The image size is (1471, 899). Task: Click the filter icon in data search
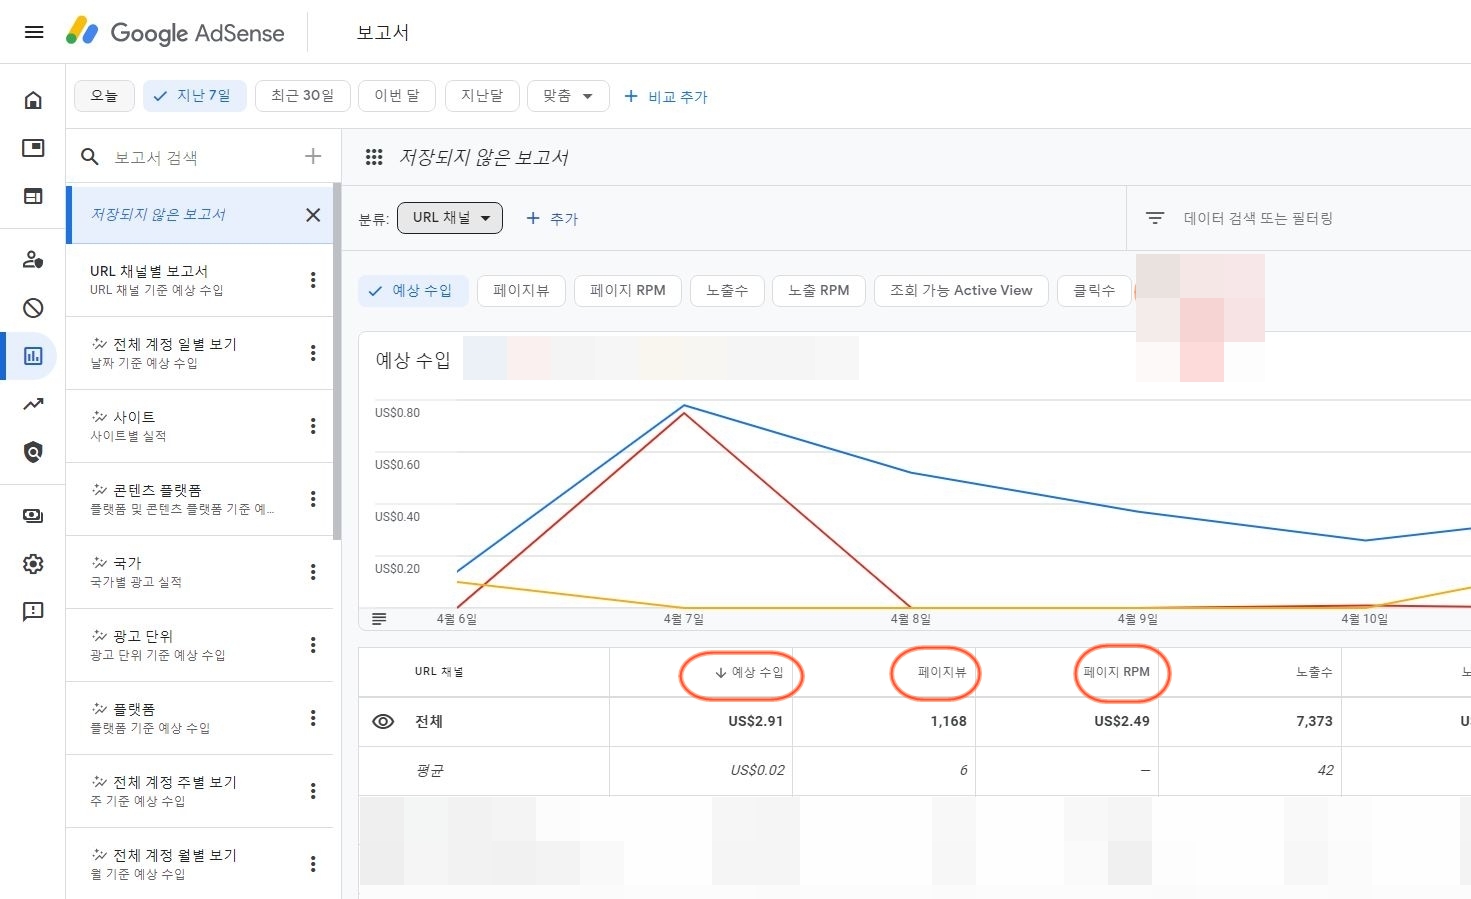point(1155,218)
